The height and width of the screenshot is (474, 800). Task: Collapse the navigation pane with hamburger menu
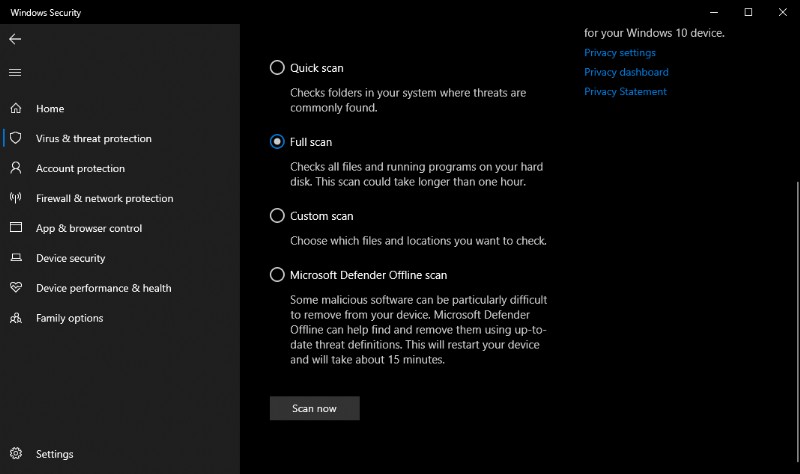[15, 72]
